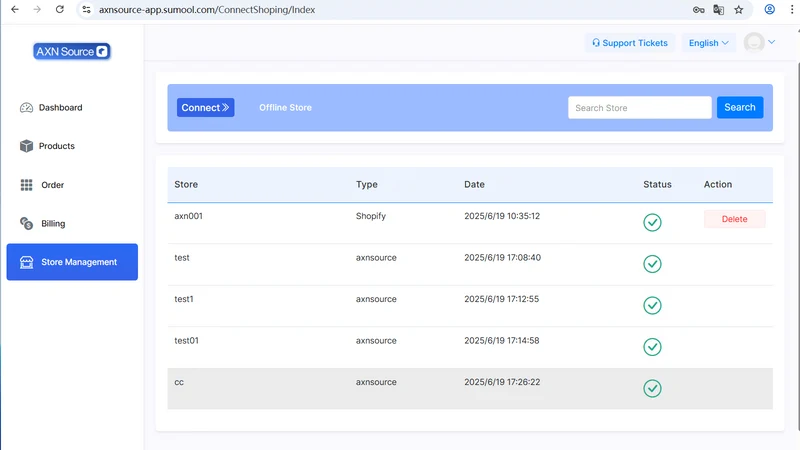Reload the page with the refresh icon
The height and width of the screenshot is (450, 800).
point(60,10)
